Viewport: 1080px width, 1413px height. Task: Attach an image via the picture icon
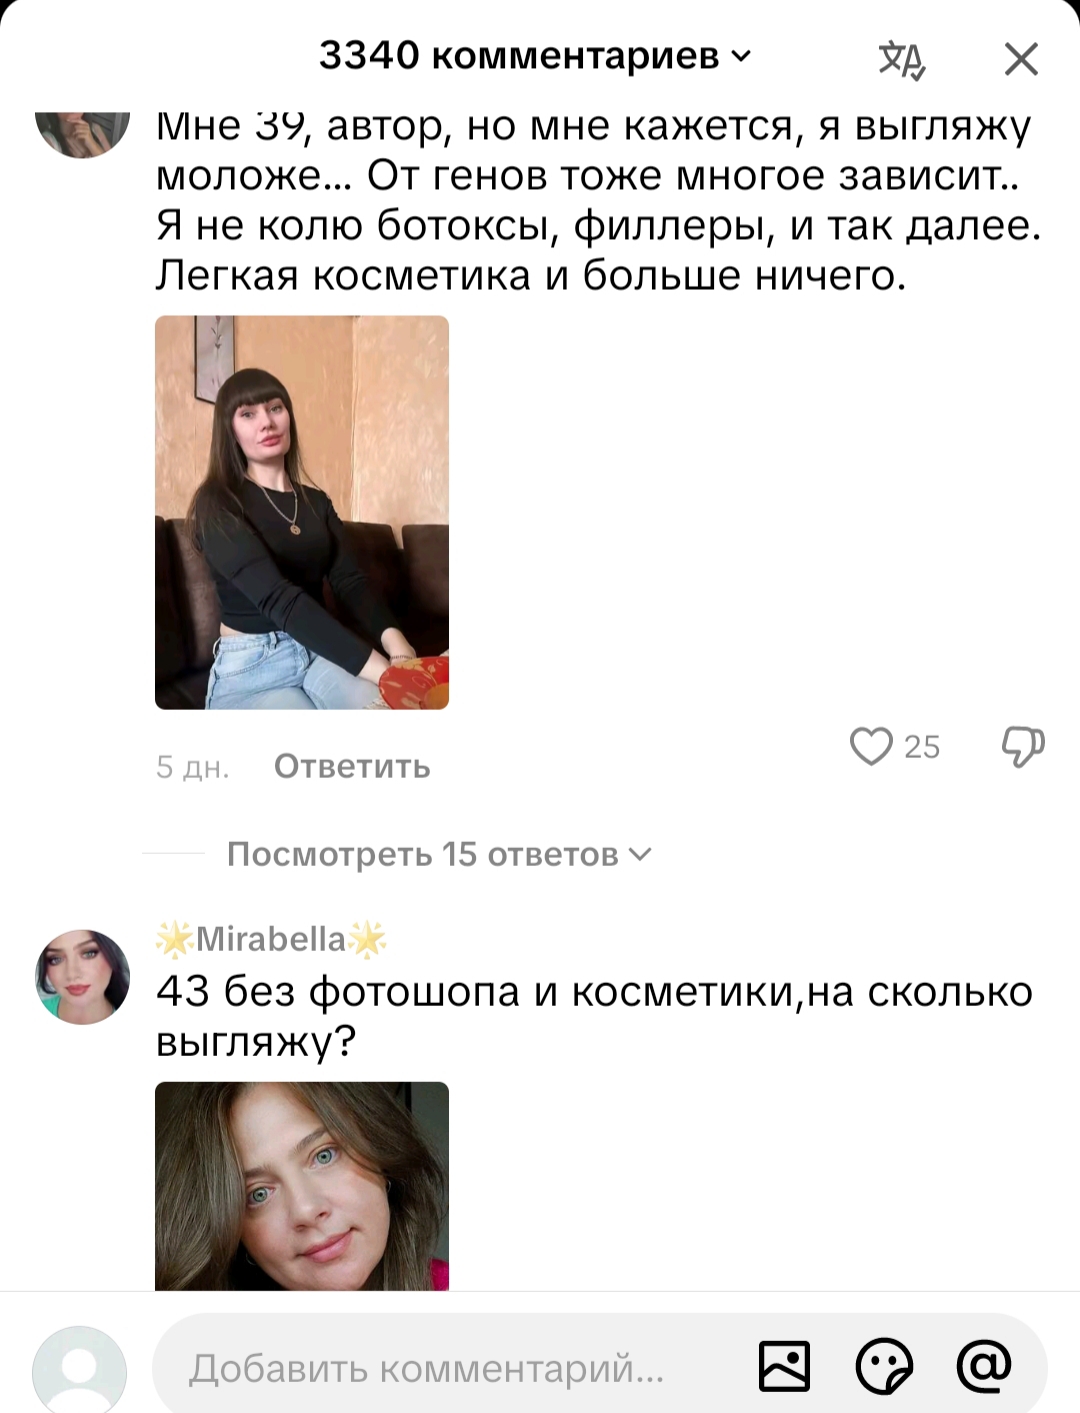tap(785, 1366)
